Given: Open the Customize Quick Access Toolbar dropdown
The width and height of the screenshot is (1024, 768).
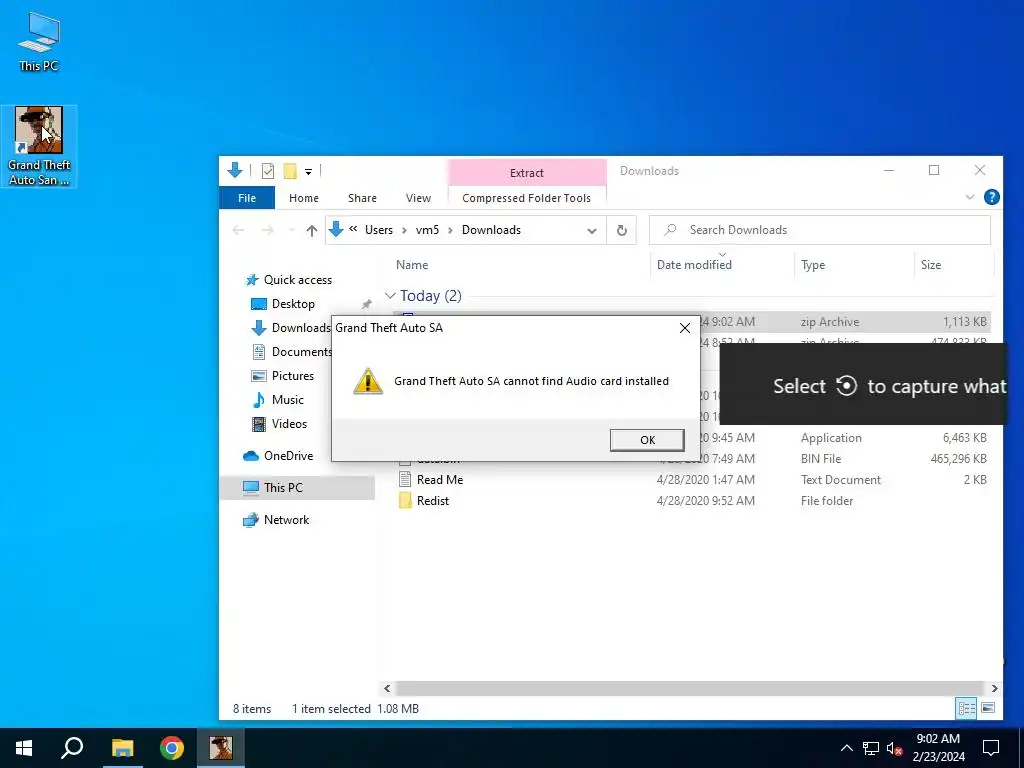Looking at the screenshot, I should (x=308, y=172).
